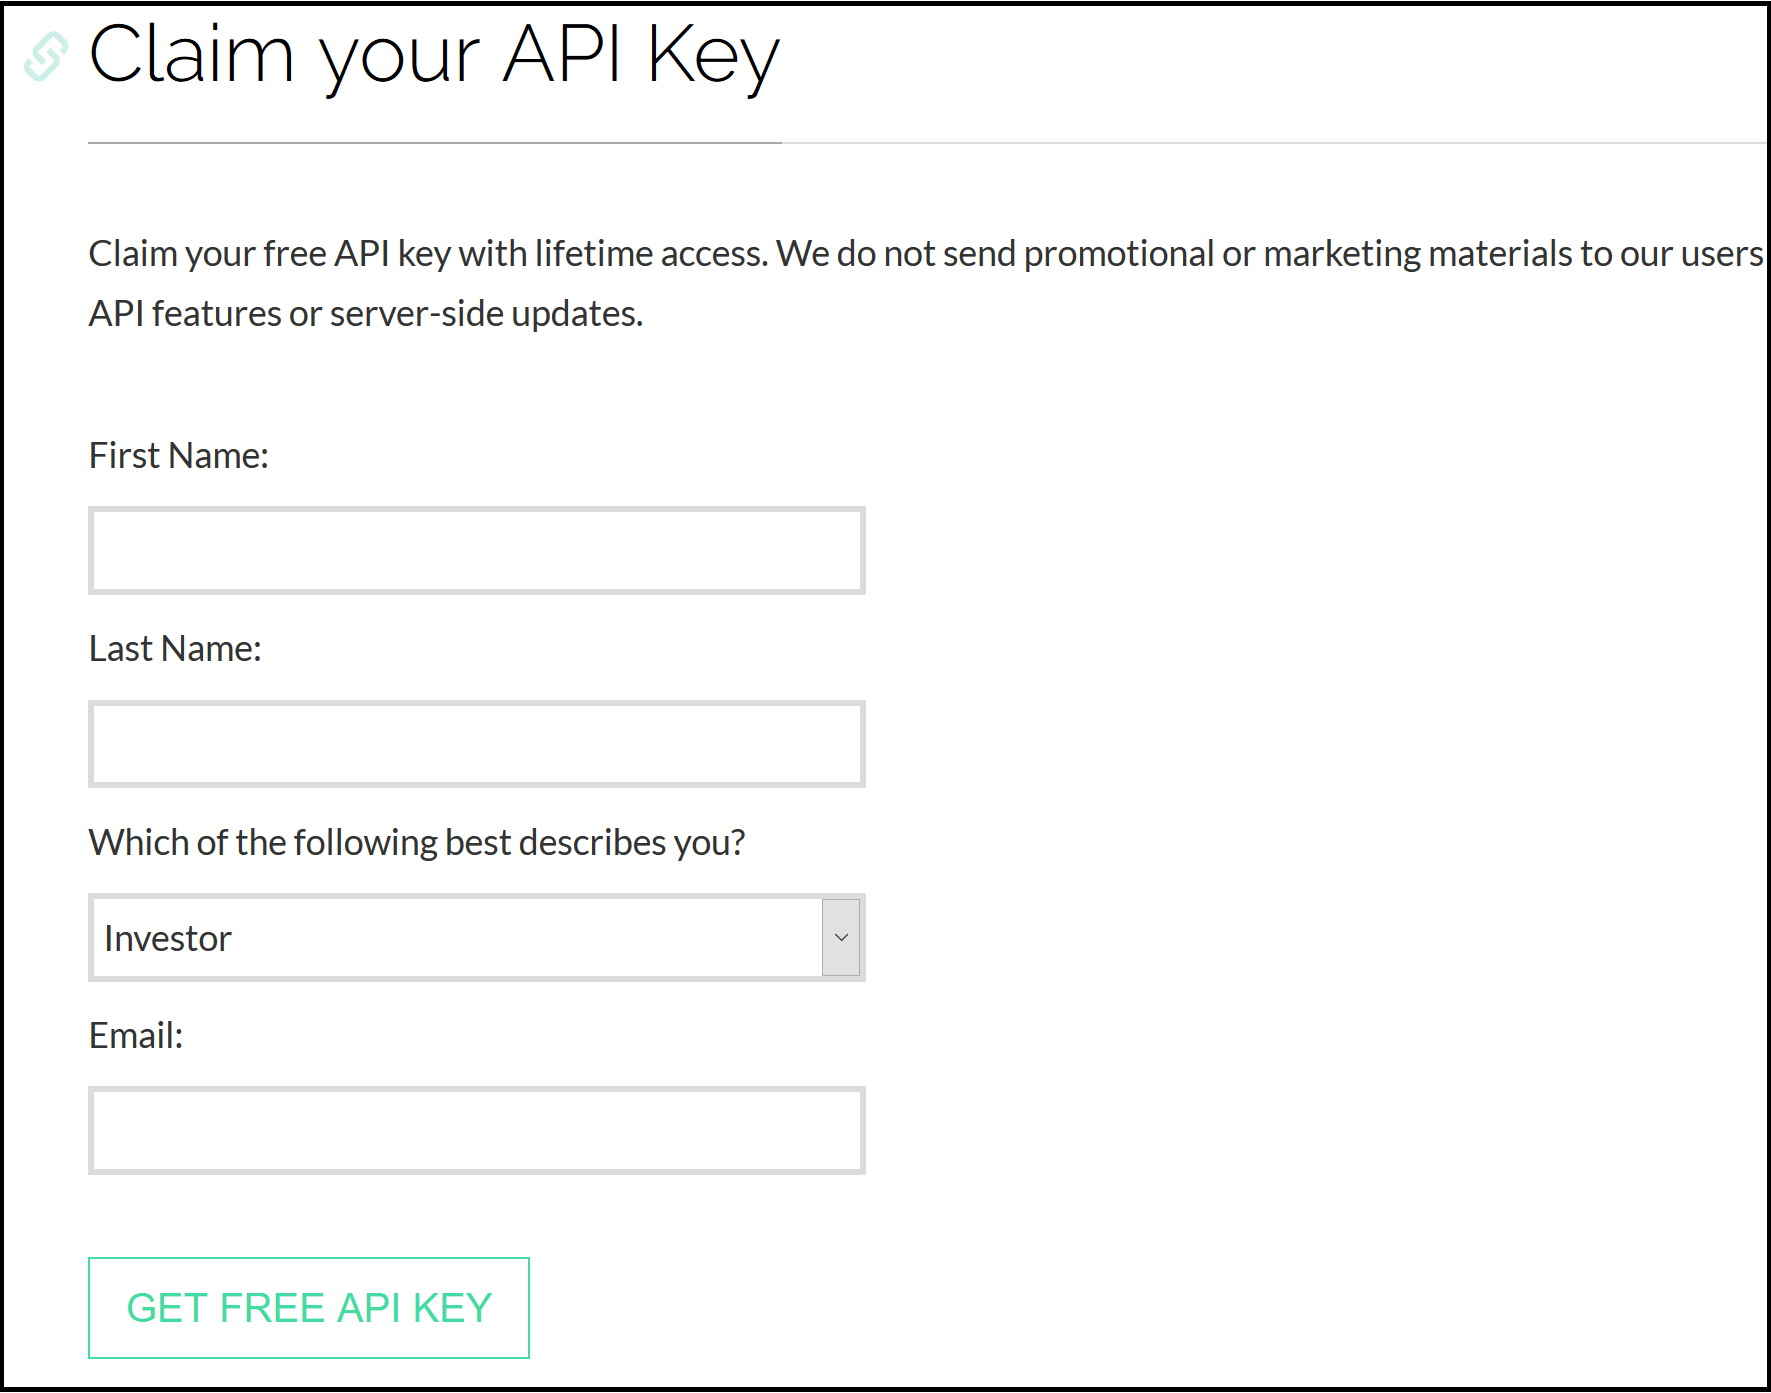Click the free API key lifetime access sentence
Viewport: 1771px width, 1393px height.
pos(428,254)
